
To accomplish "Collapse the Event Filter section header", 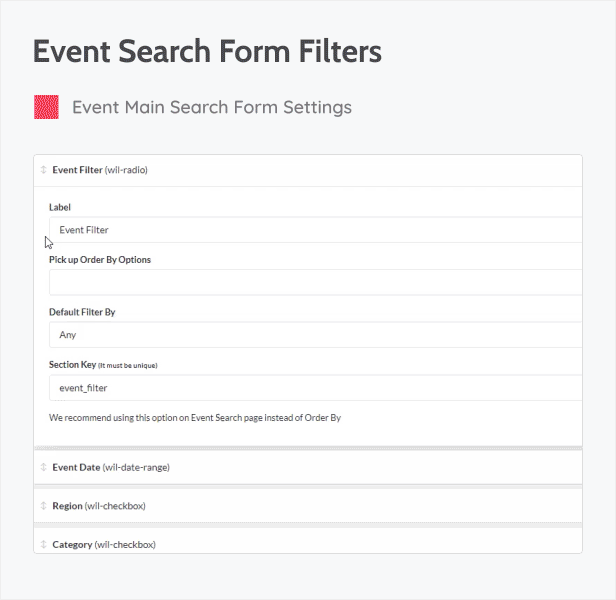I will tap(300, 170).
